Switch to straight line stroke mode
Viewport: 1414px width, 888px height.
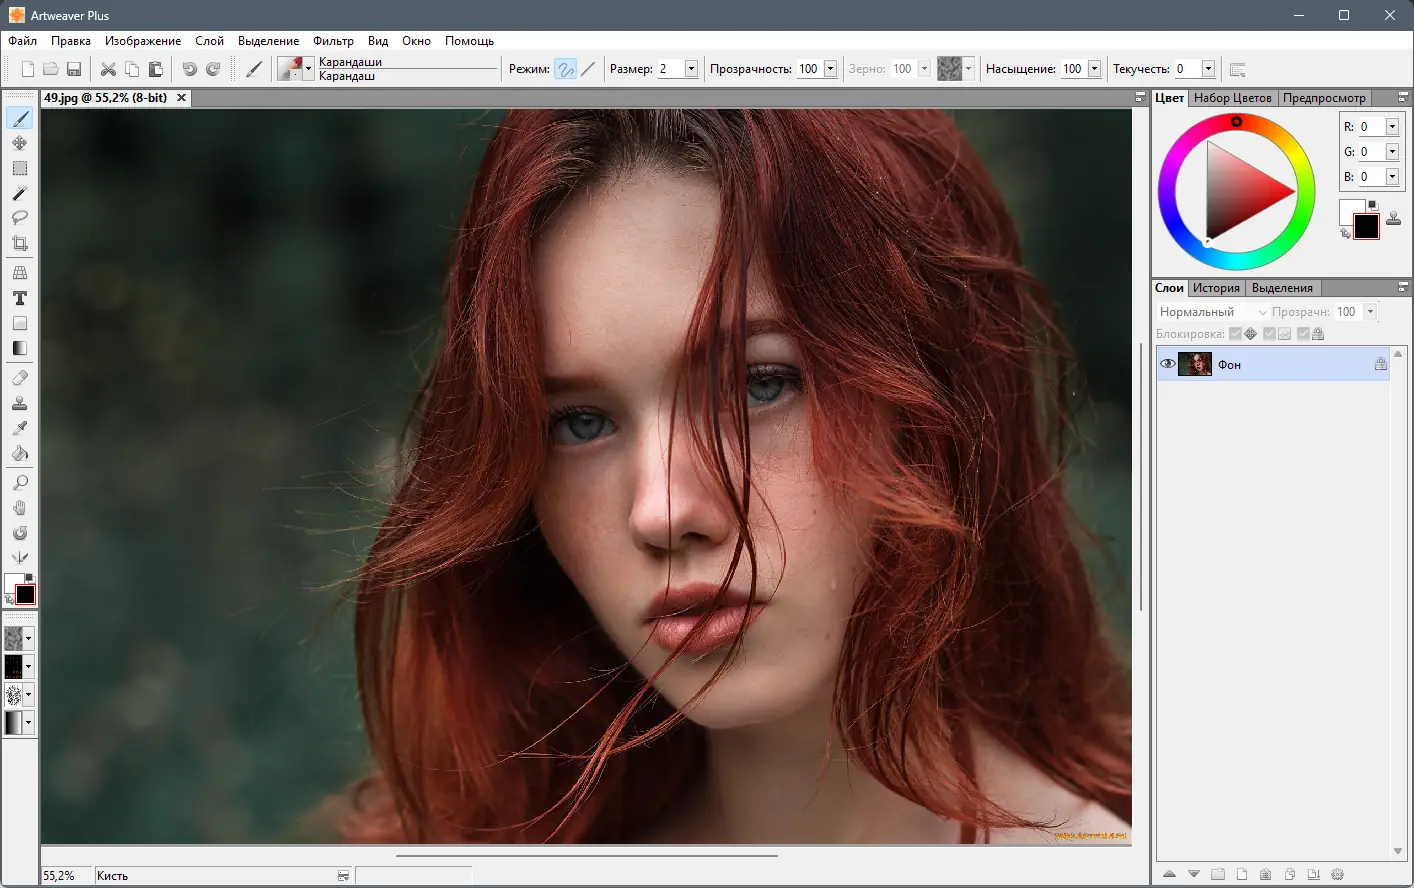click(588, 69)
